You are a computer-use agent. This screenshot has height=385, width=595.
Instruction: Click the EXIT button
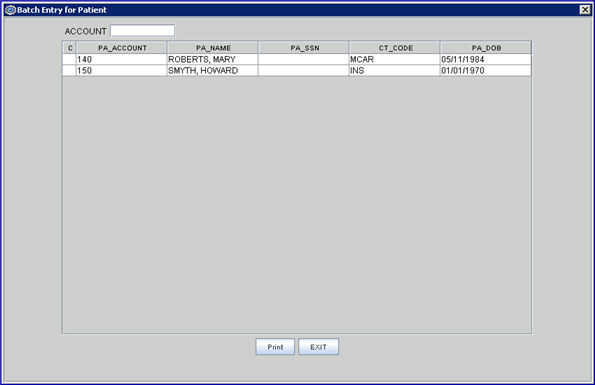point(318,347)
